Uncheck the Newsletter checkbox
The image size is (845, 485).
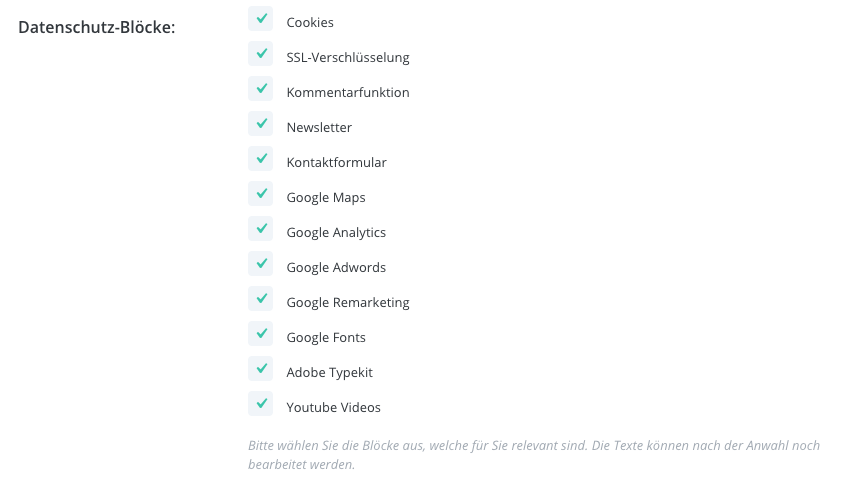[x=261, y=124]
